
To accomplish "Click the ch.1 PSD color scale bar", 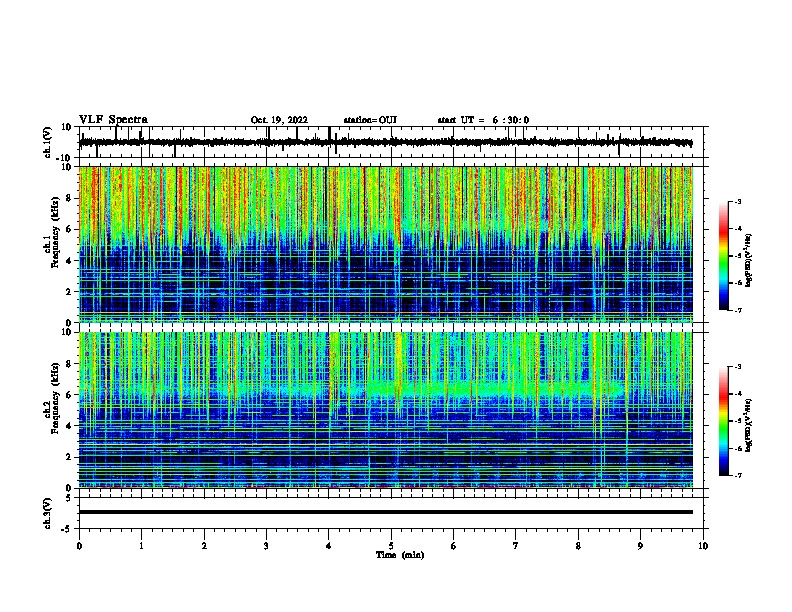I will pos(723,256).
